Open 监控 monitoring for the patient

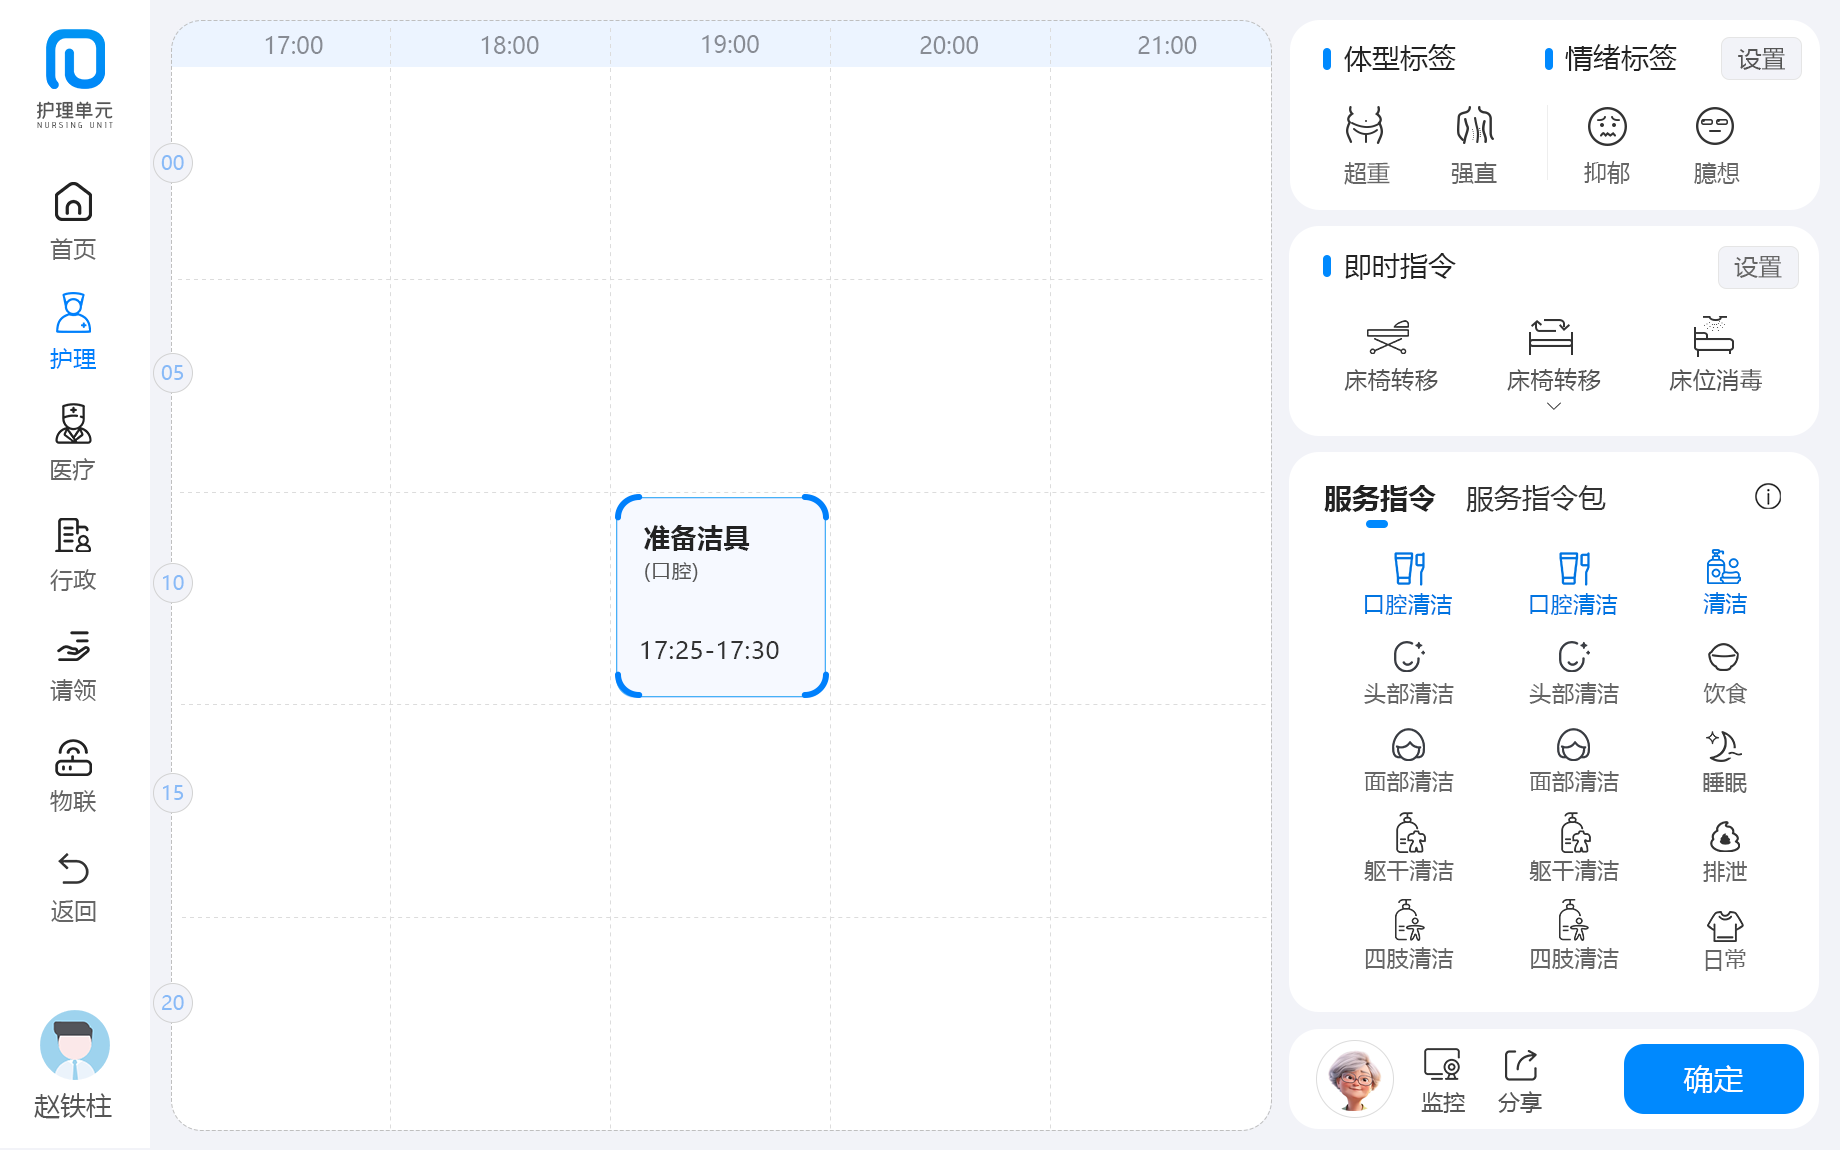(x=1442, y=1080)
